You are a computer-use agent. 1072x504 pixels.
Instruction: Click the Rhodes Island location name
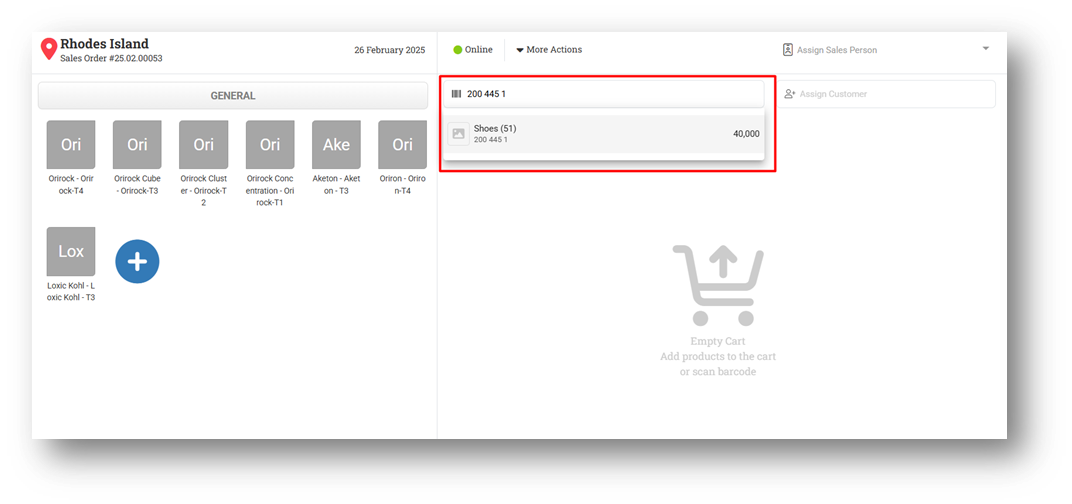[x=105, y=44]
